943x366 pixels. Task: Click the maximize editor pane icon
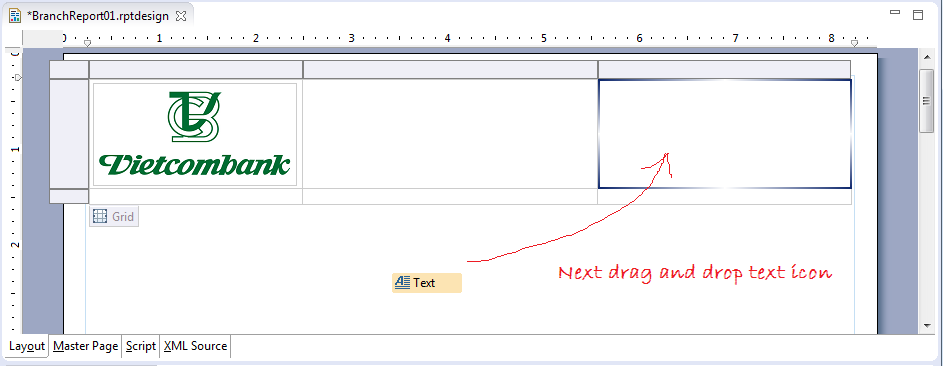tap(918, 14)
